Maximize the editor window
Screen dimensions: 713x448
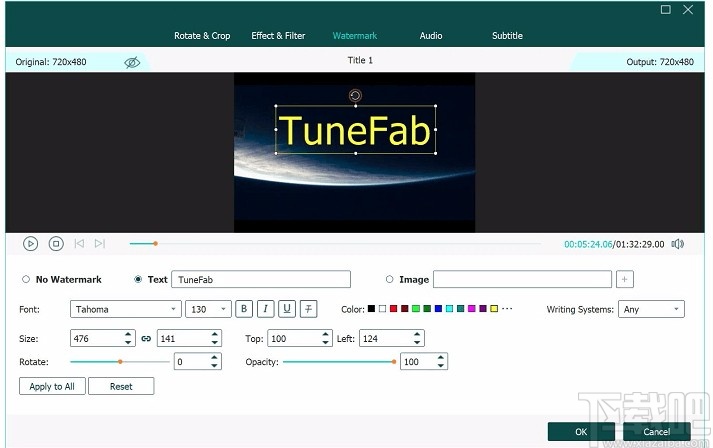click(666, 10)
